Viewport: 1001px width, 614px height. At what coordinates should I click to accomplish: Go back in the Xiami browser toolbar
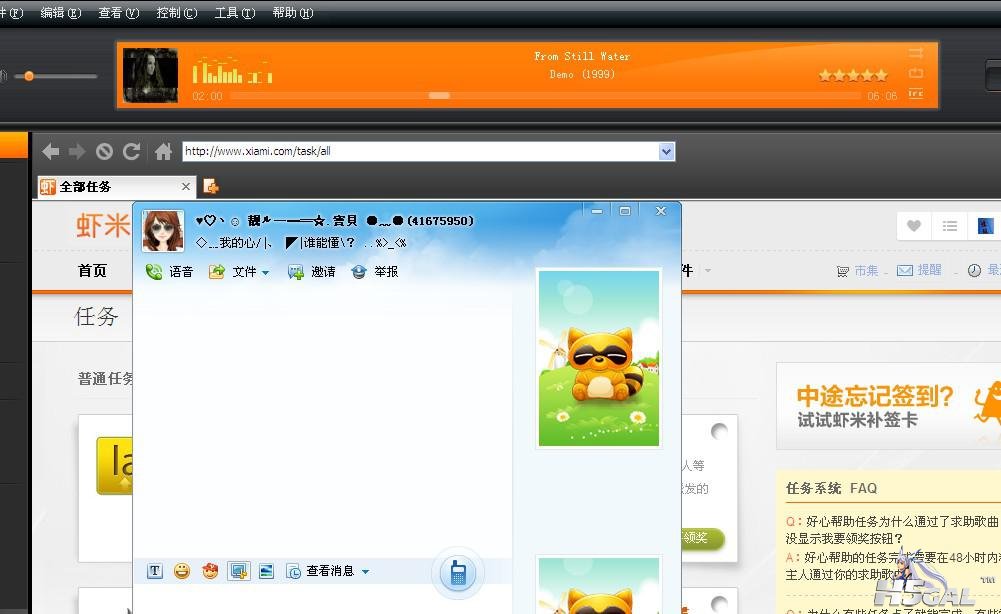50,151
